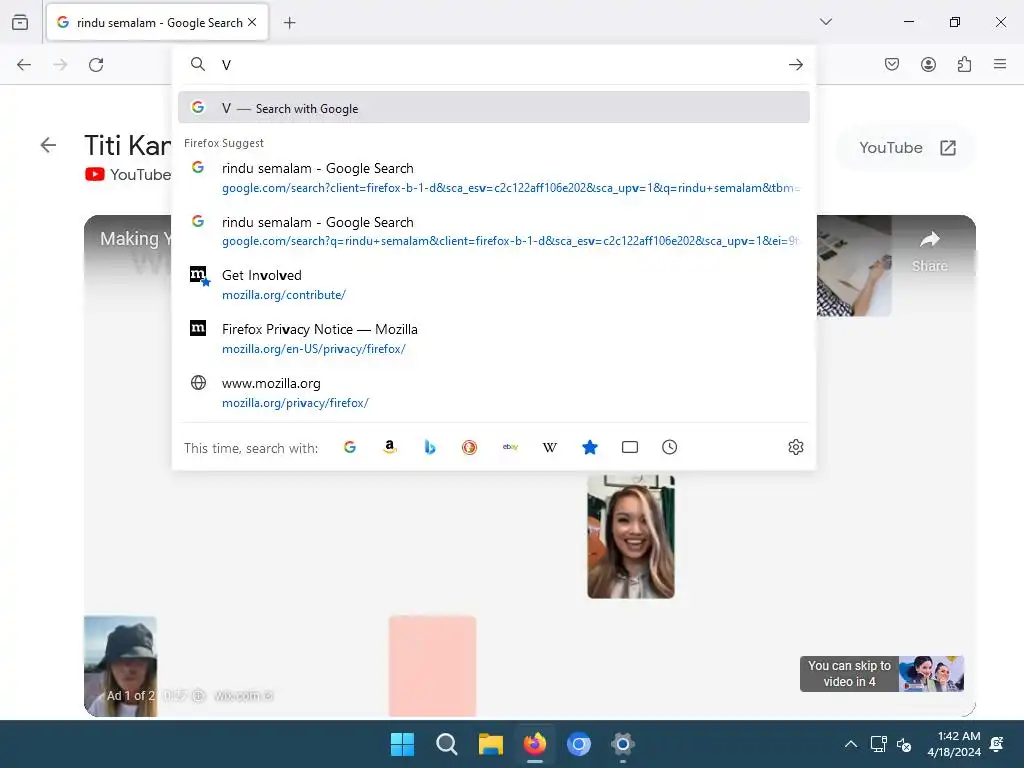Image resolution: width=1024 pixels, height=768 pixels.
Task: Open Firefox View tab list icon
Action: click(x=20, y=22)
